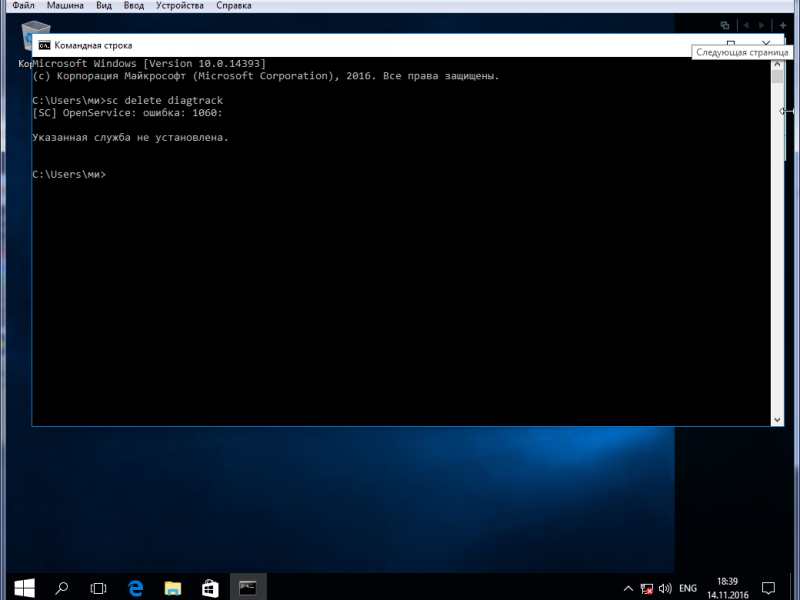Click the left triangle arrow near top right
Viewport: 800px width, 600px height.
tap(746, 25)
